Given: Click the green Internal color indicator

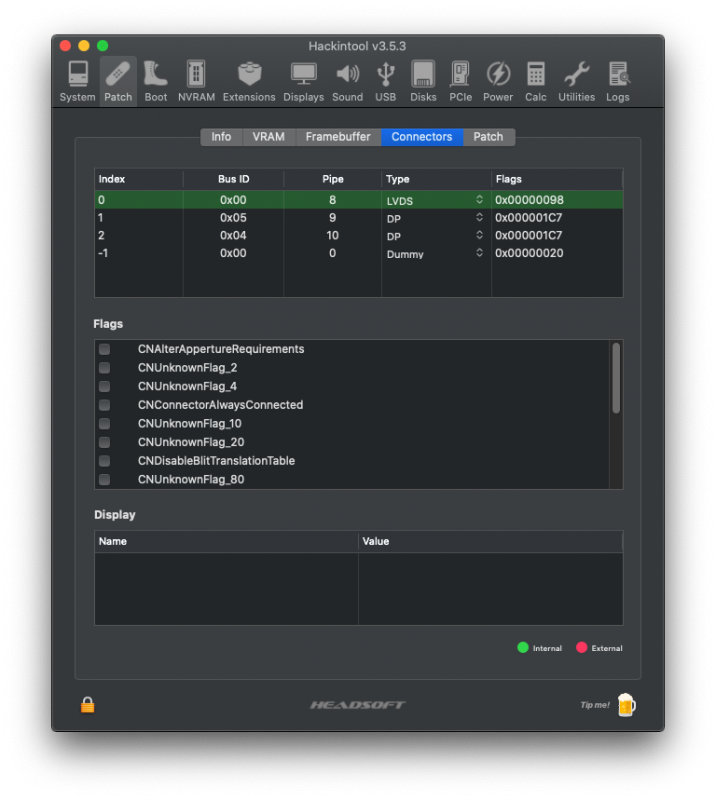Looking at the screenshot, I should [x=522, y=648].
